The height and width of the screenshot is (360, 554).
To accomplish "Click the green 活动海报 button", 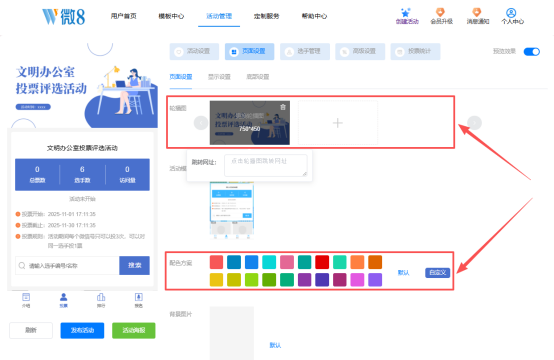I will (x=134, y=330).
